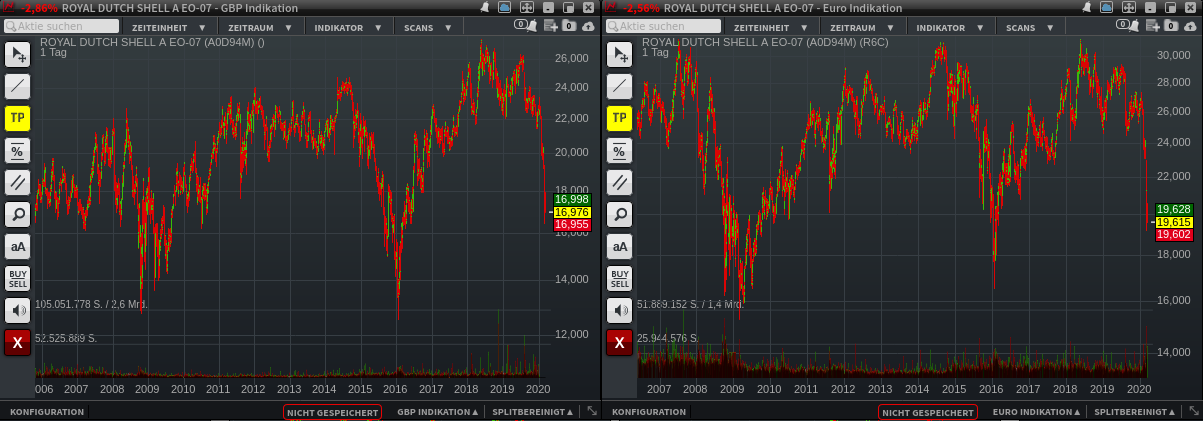Select the pointer tool in Euro chart toolbar
Image resolution: width=1203 pixels, height=421 pixels.
coord(620,54)
